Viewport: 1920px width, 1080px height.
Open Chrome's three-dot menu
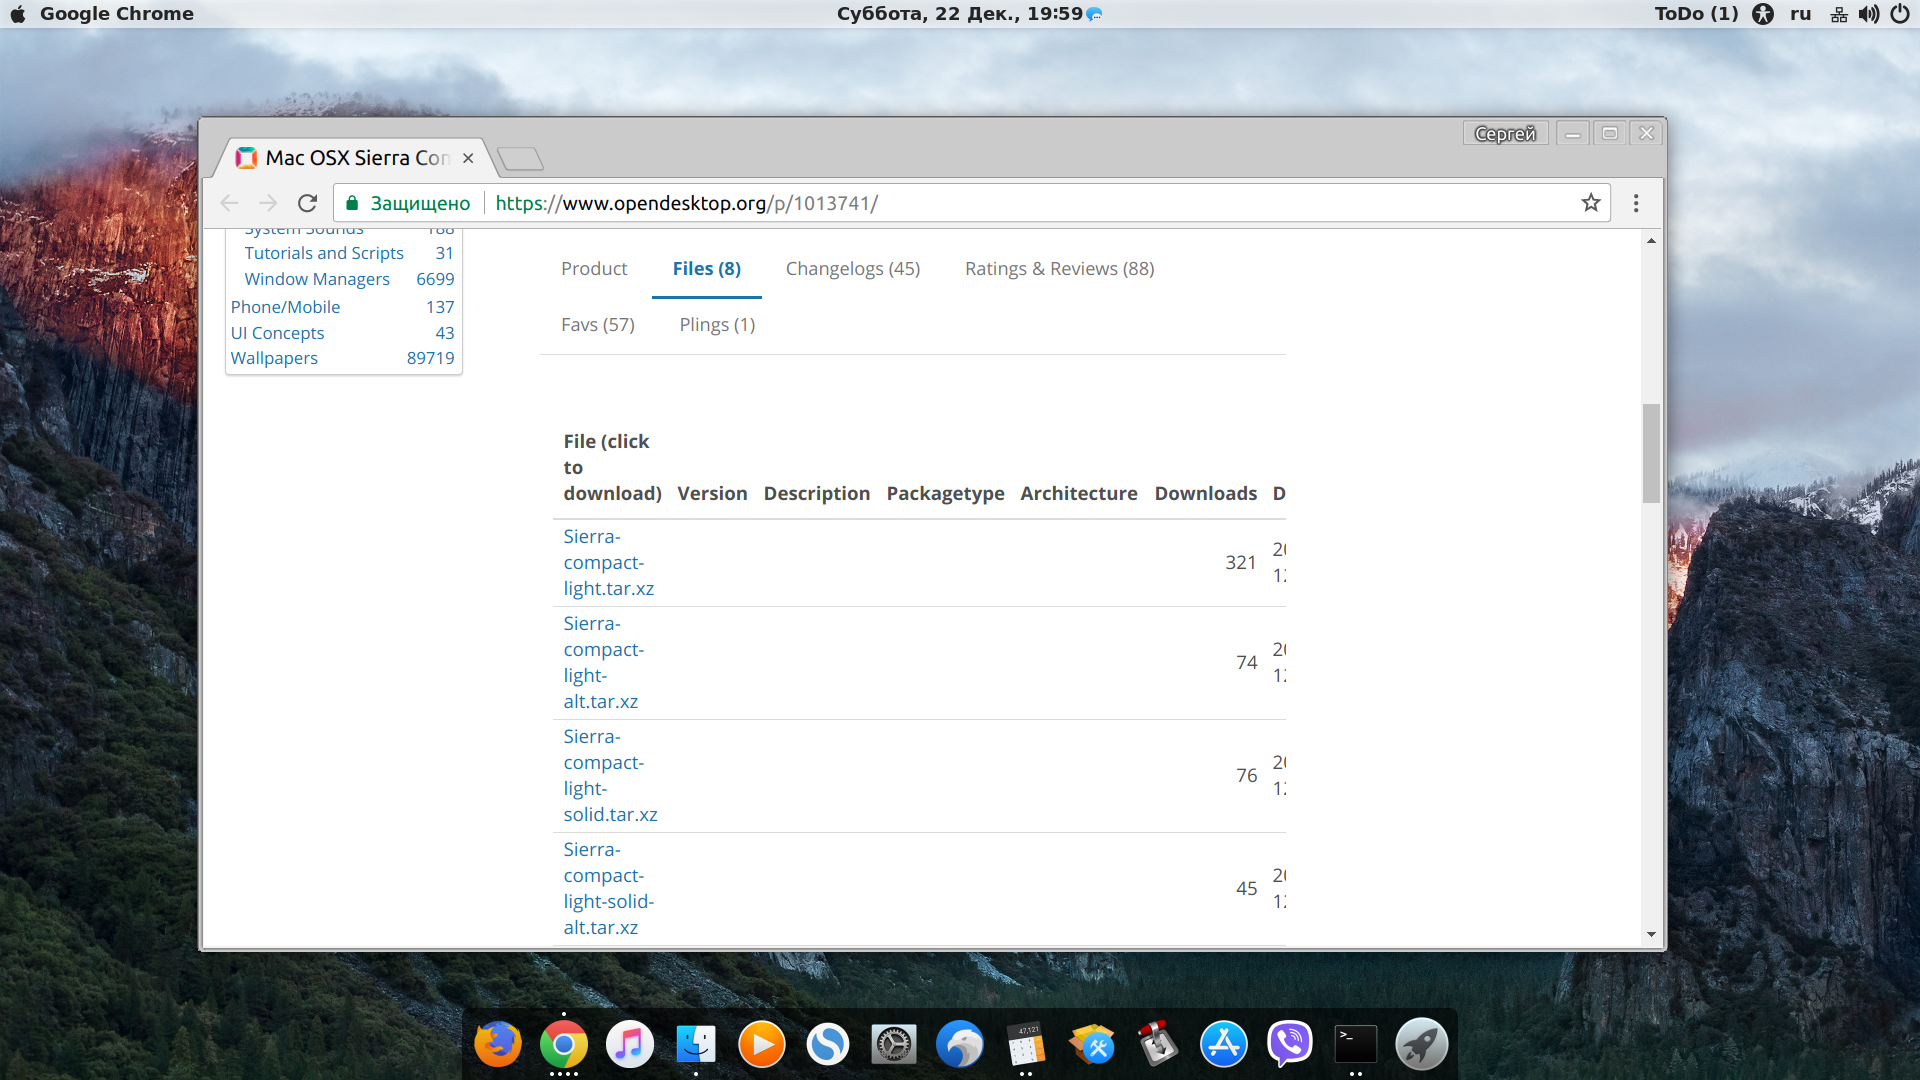(1636, 203)
